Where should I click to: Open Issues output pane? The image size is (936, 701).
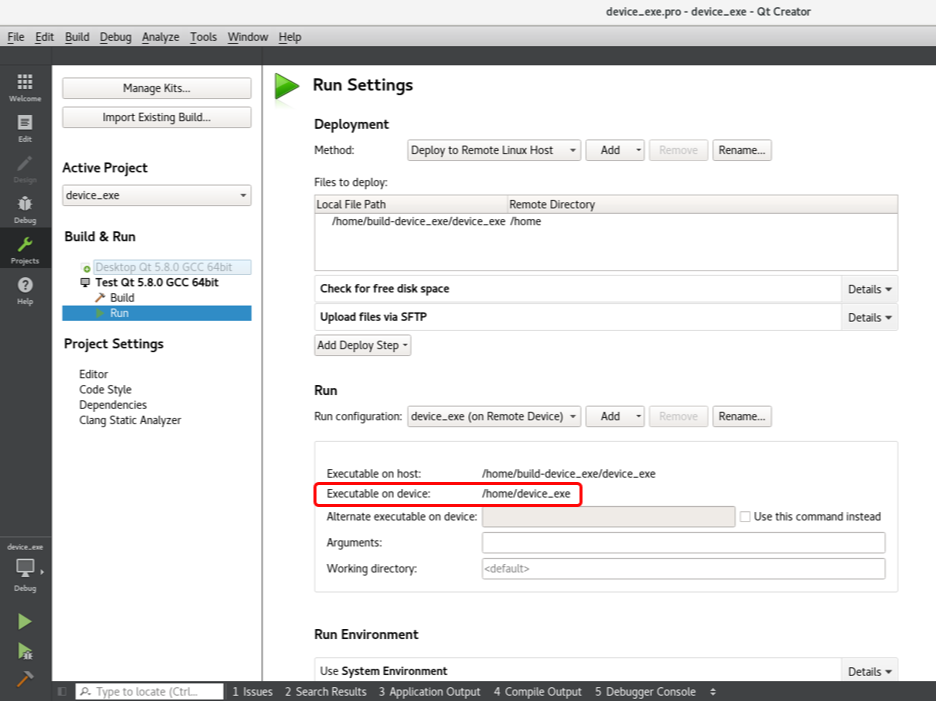tap(253, 691)
